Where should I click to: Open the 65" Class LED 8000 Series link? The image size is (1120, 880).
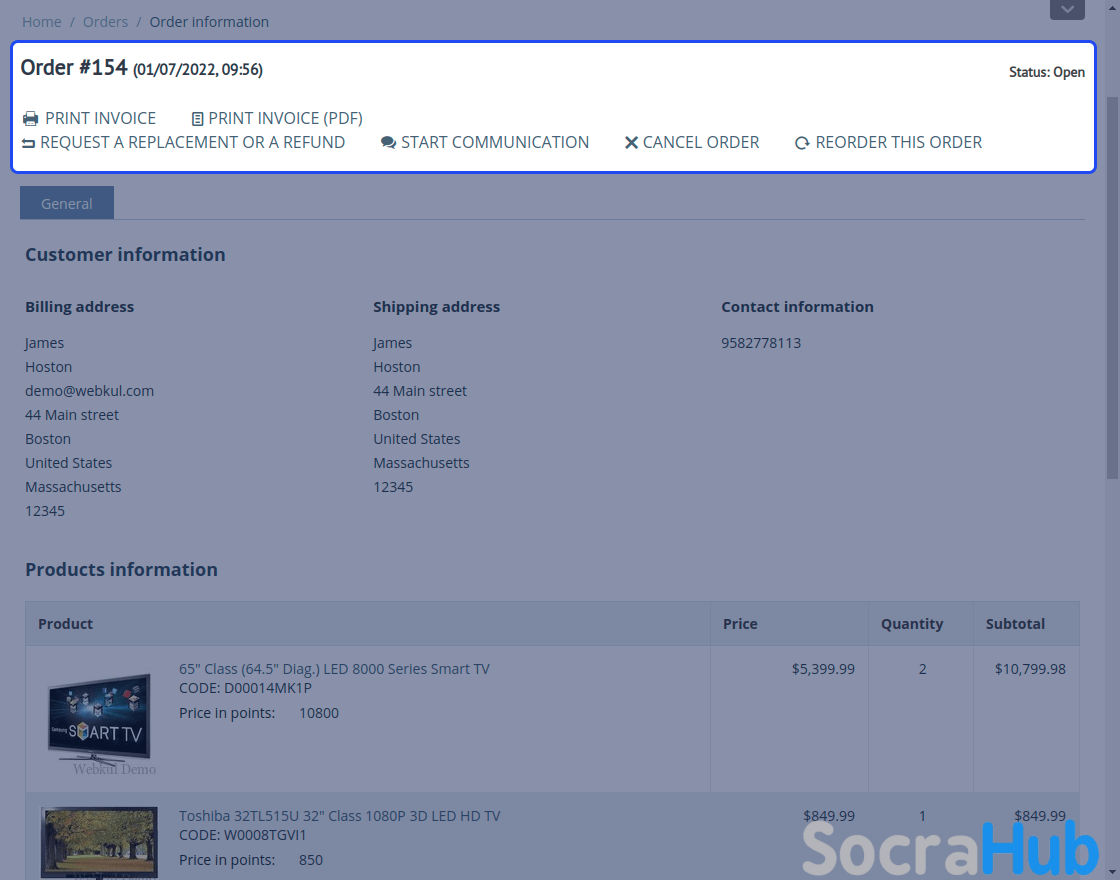point(334,669)
